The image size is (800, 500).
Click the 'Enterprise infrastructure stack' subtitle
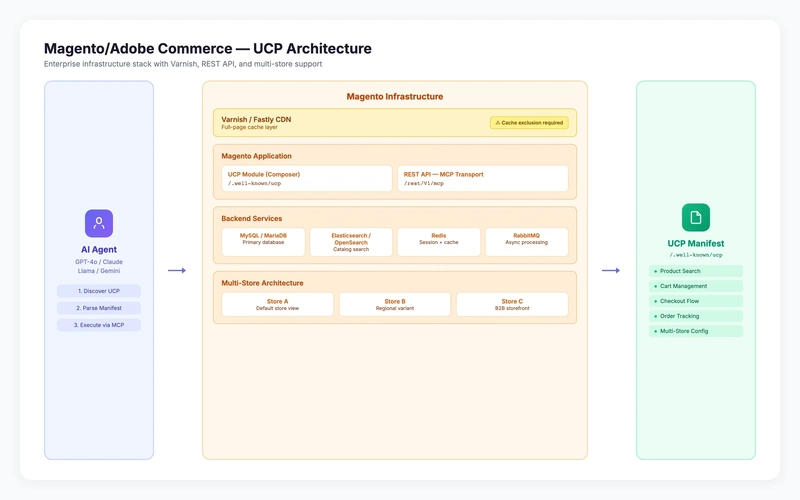tap(183, 64)
